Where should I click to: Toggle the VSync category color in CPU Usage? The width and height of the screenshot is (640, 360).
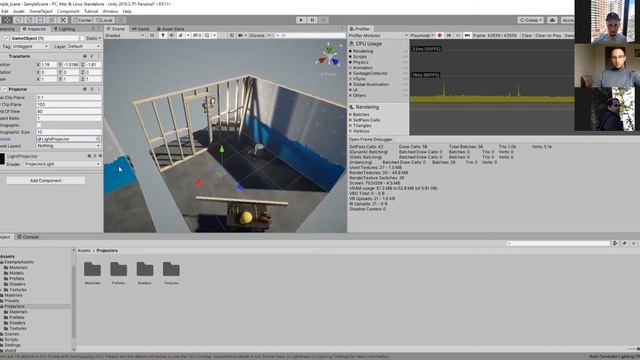tap(350, 79)
